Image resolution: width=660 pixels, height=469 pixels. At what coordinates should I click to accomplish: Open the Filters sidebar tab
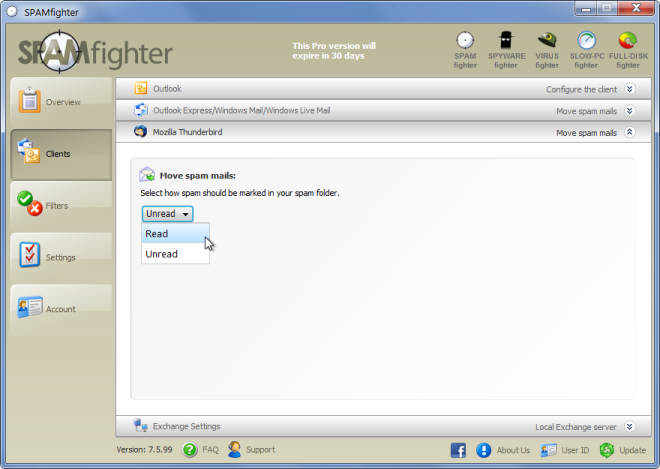tap(61, 206)
